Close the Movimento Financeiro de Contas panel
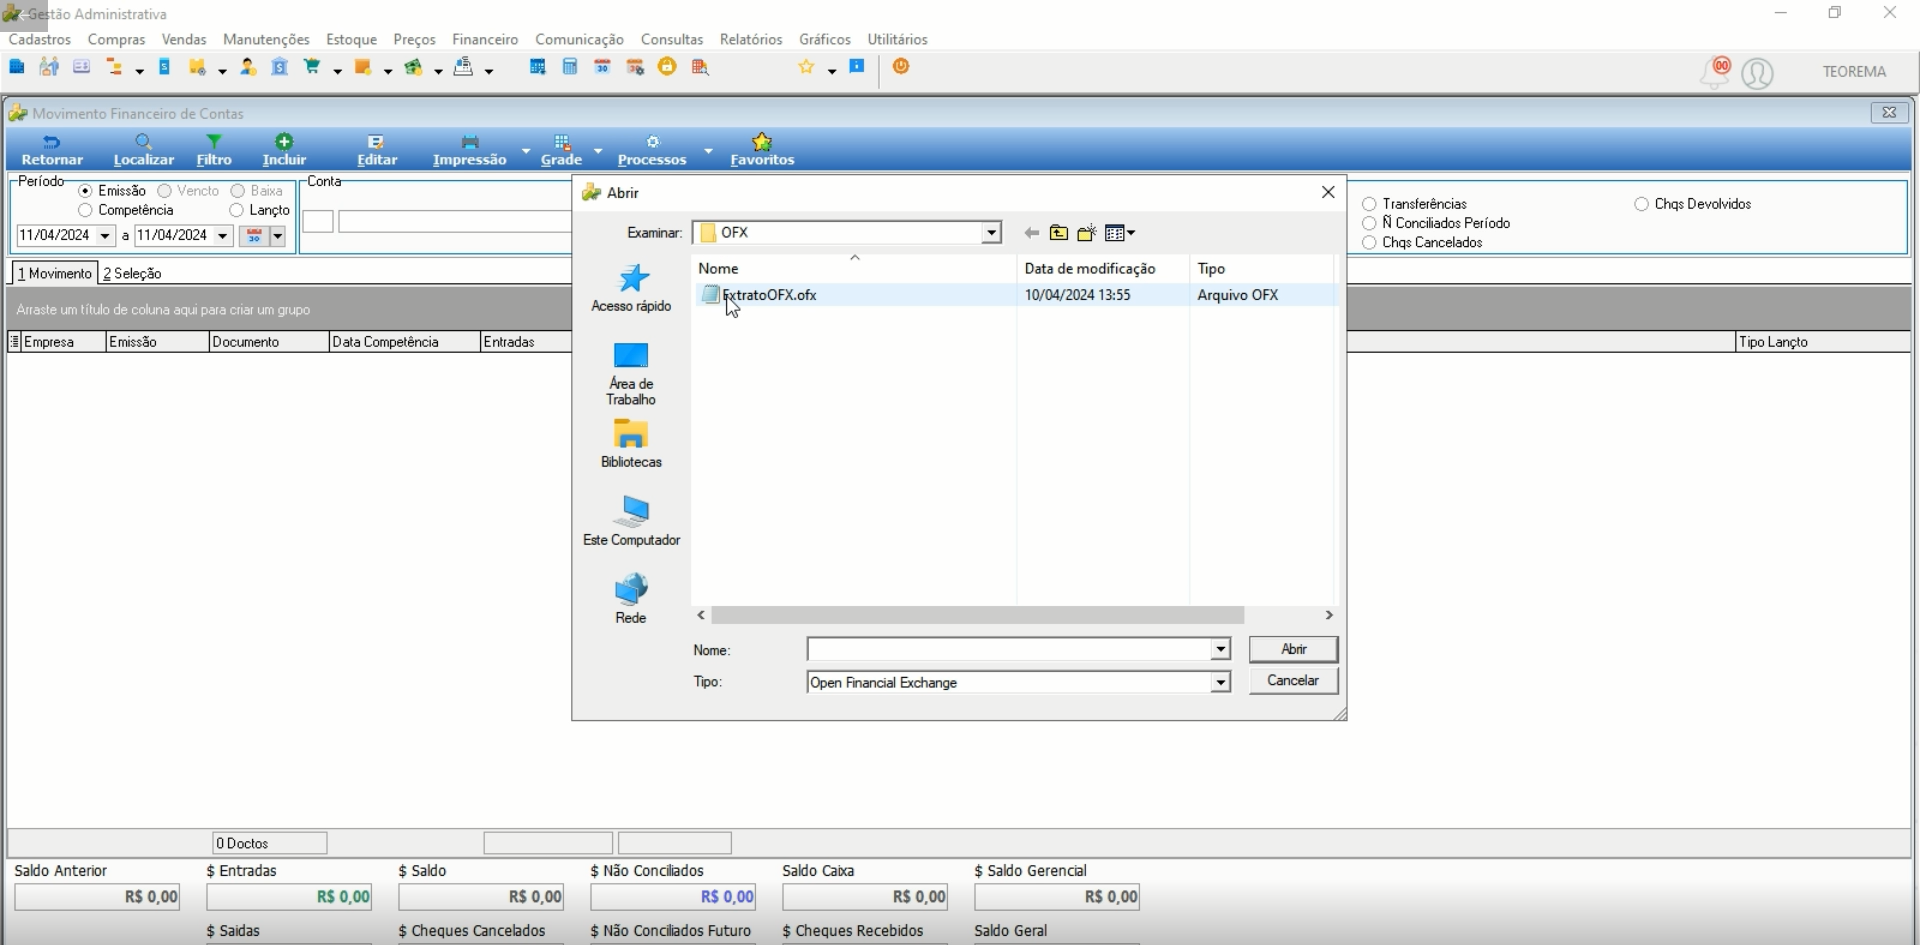This screenshot has width=1920, height=945. (1889, 113)
